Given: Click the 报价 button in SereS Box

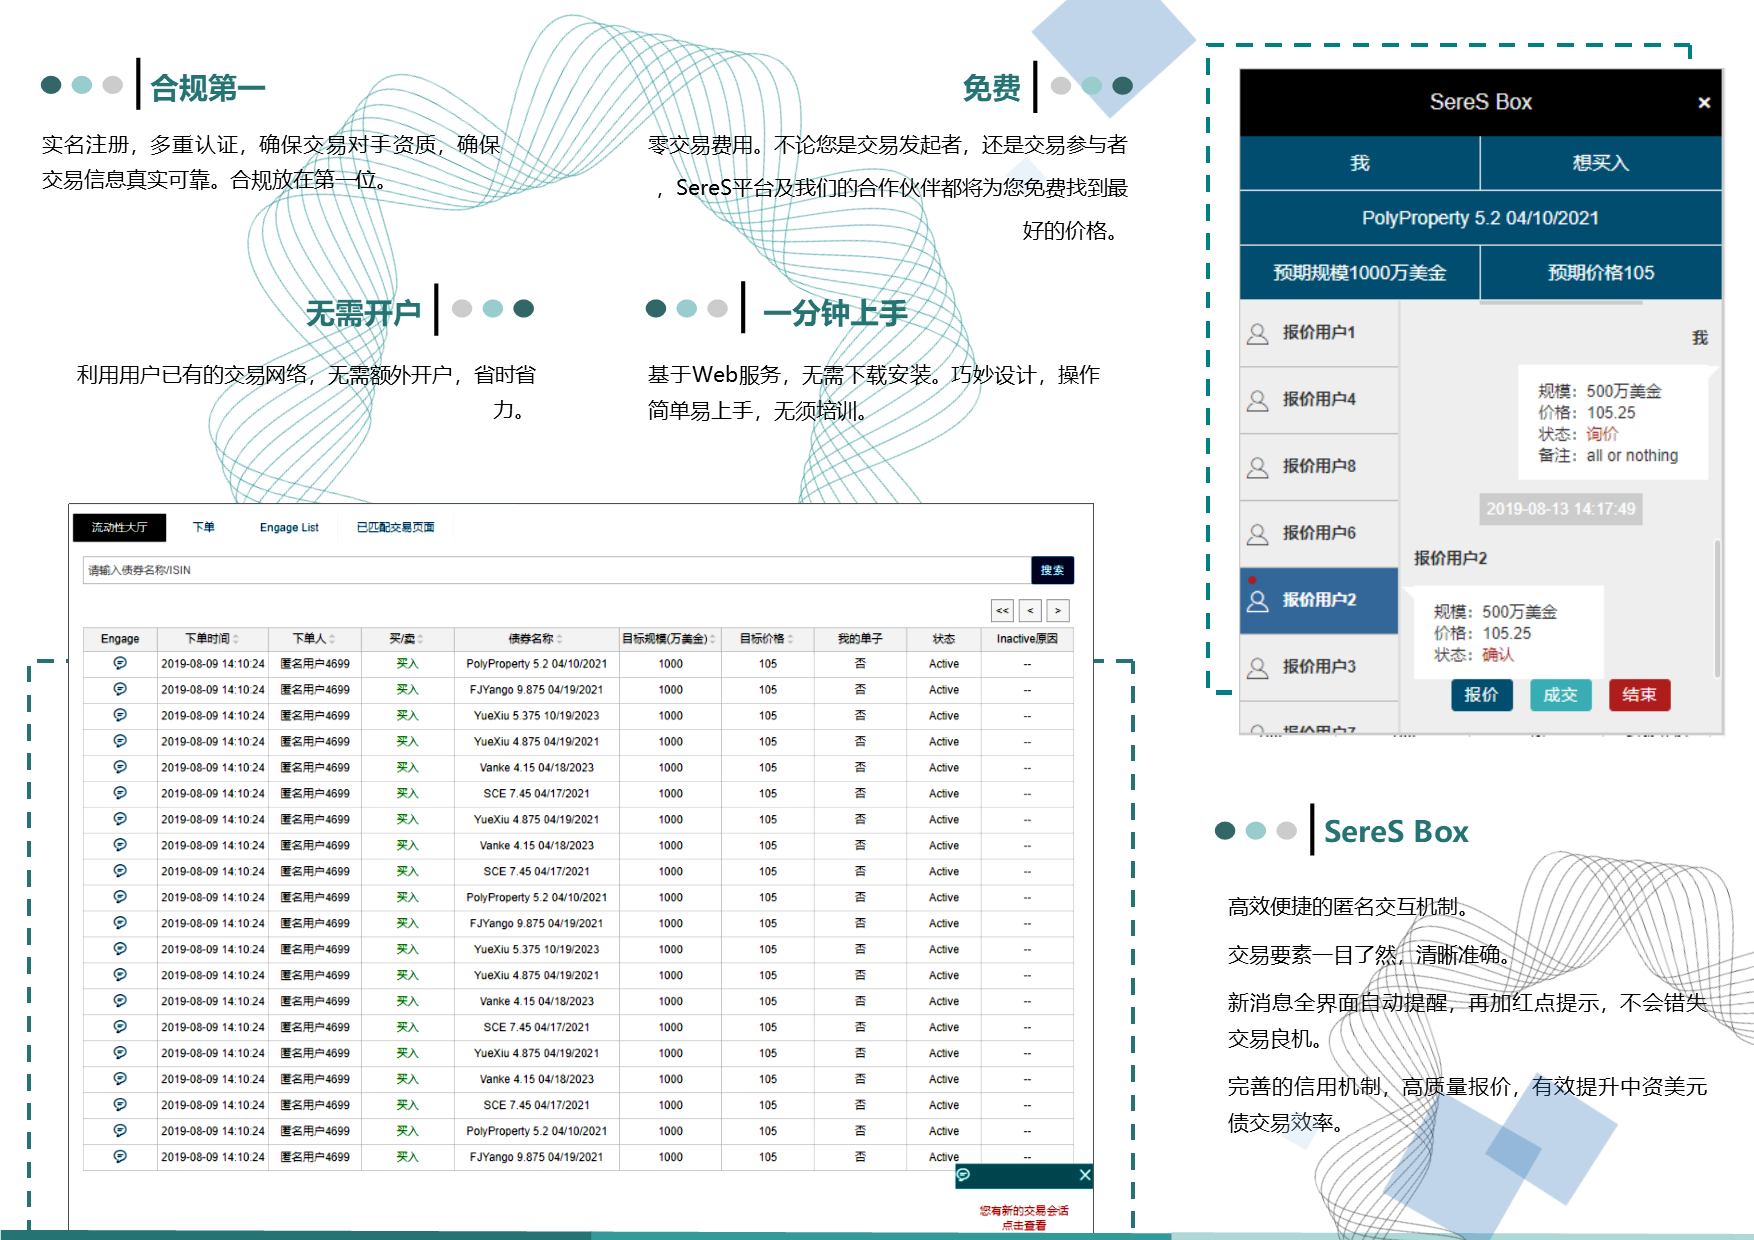Looking at the screenshot, I should click(x=1481, y=695).
